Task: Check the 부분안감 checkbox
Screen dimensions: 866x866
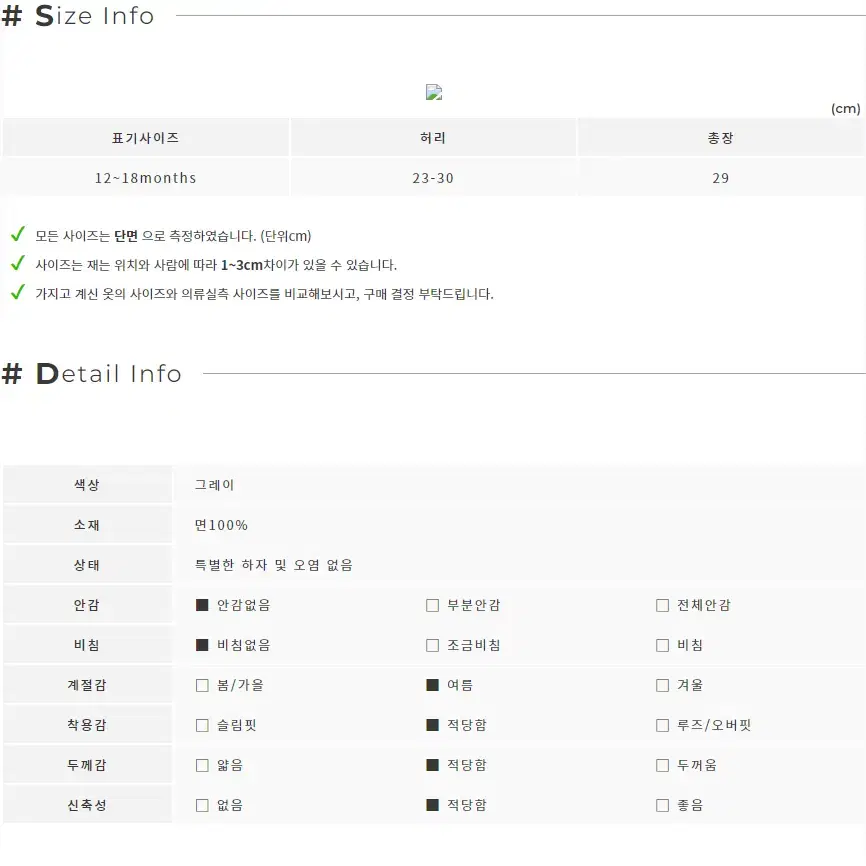Action: 432,605
